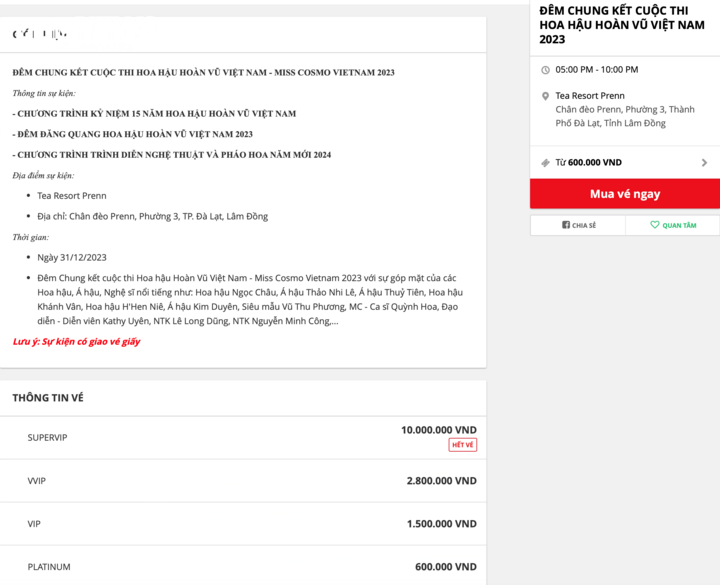Expand the price chevron beside Từ 600.000 VND
720x585 pixels.
(704, 163)
